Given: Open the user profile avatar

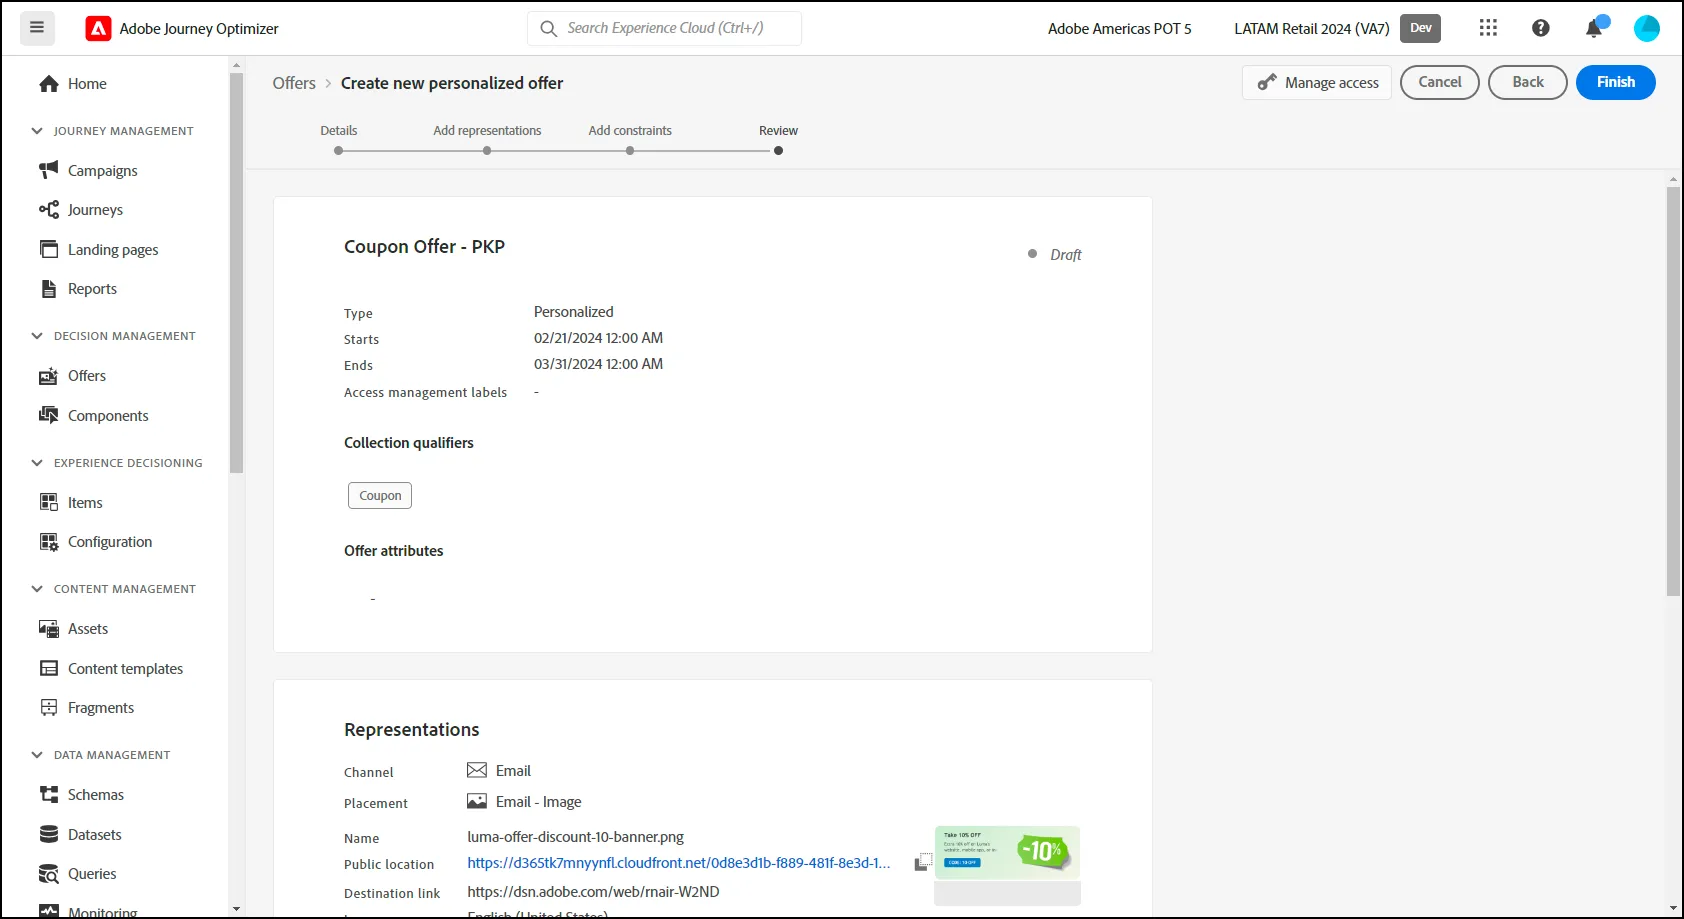Looking at the screenshot, I should point(1647,28).
